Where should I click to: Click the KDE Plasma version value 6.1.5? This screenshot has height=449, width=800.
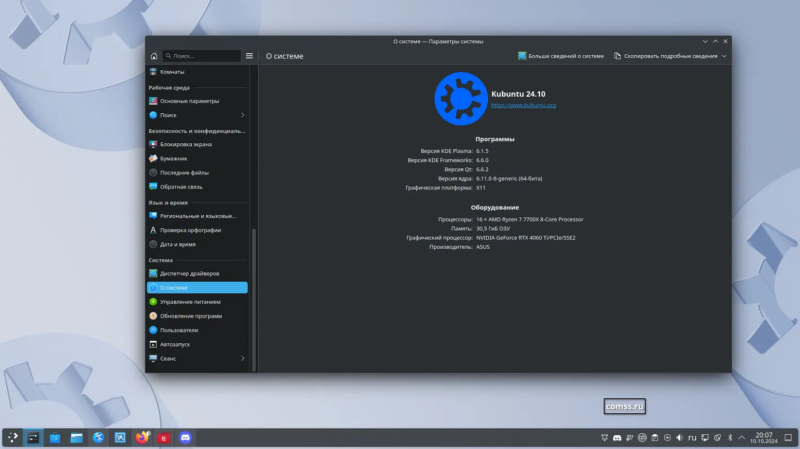tap(482, 151)
